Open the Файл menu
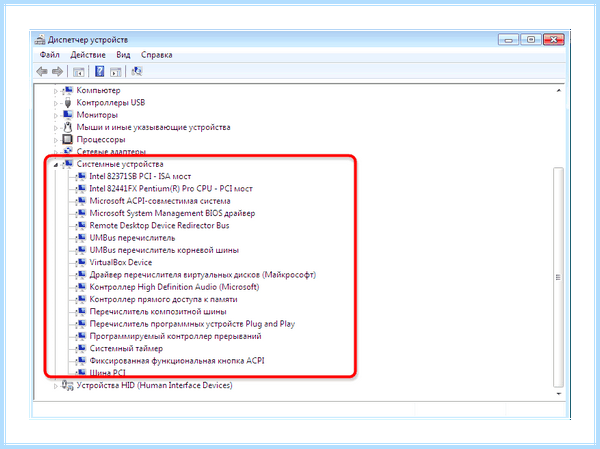 (x=50, y=55)
